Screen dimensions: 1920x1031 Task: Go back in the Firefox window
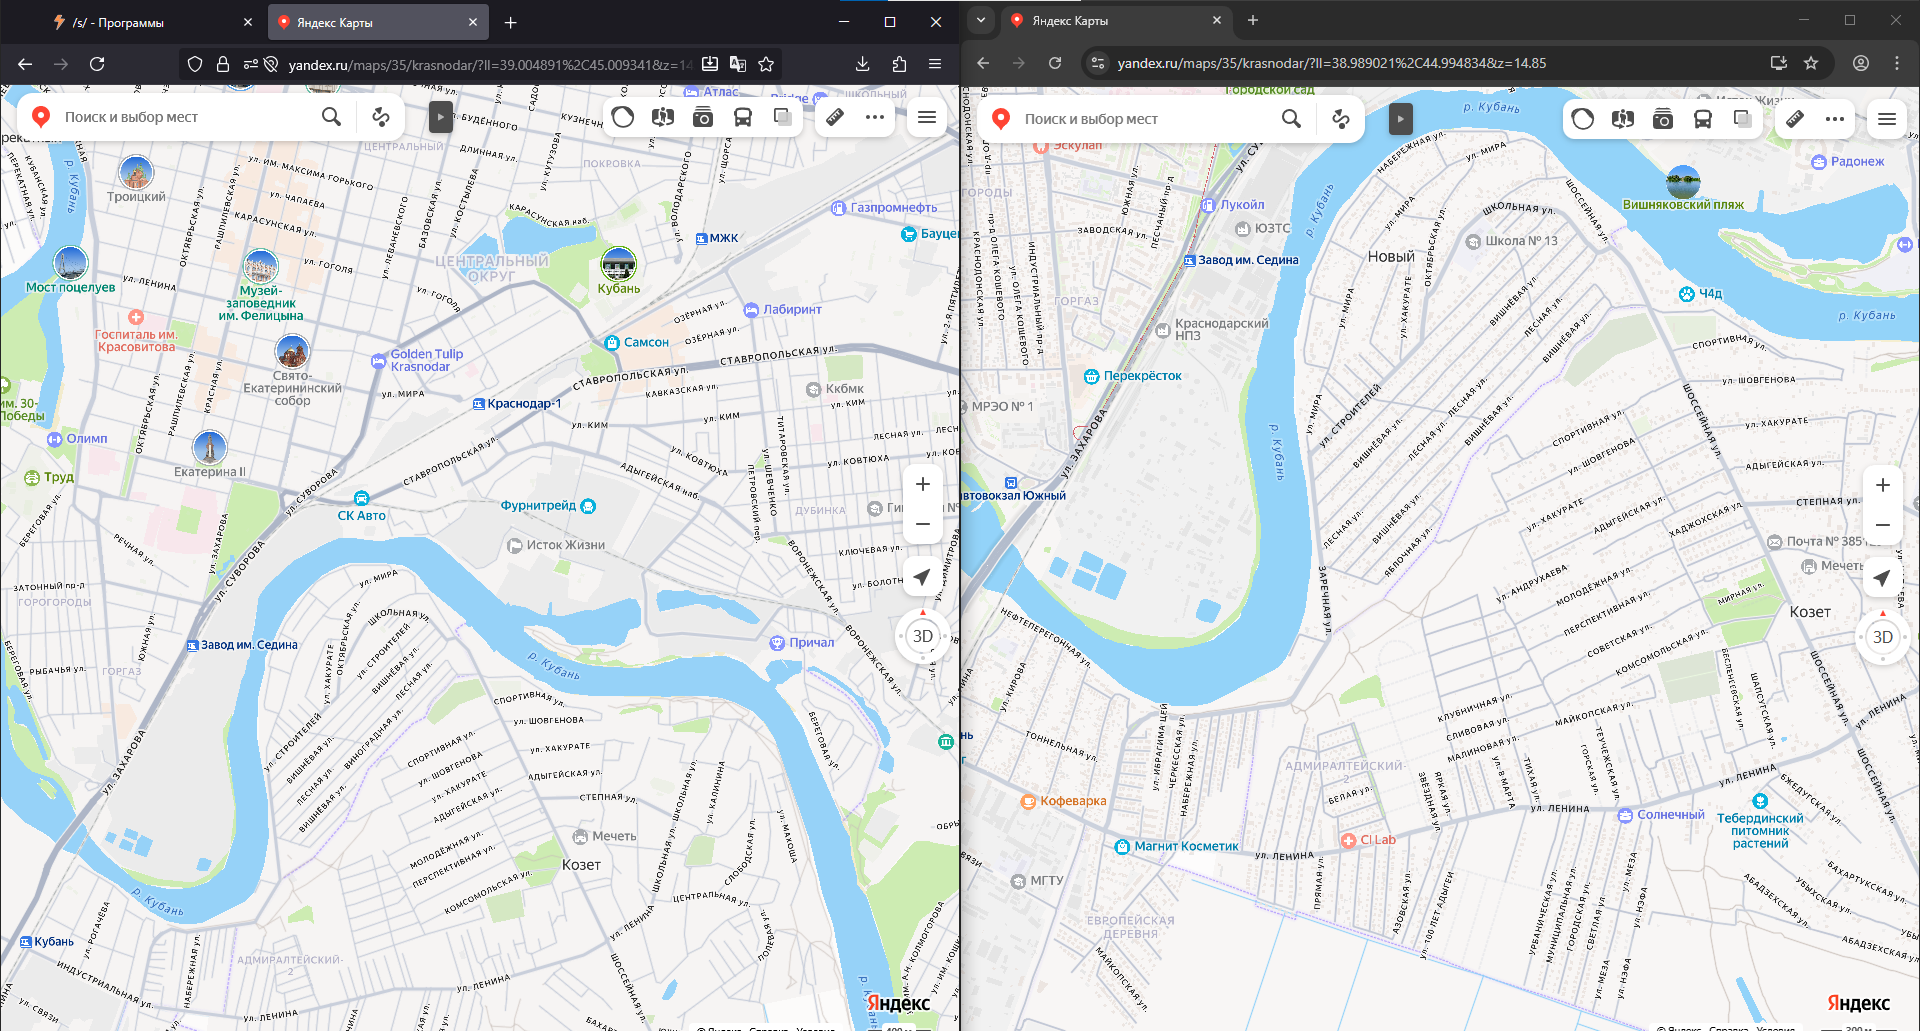tap(25, 64)
